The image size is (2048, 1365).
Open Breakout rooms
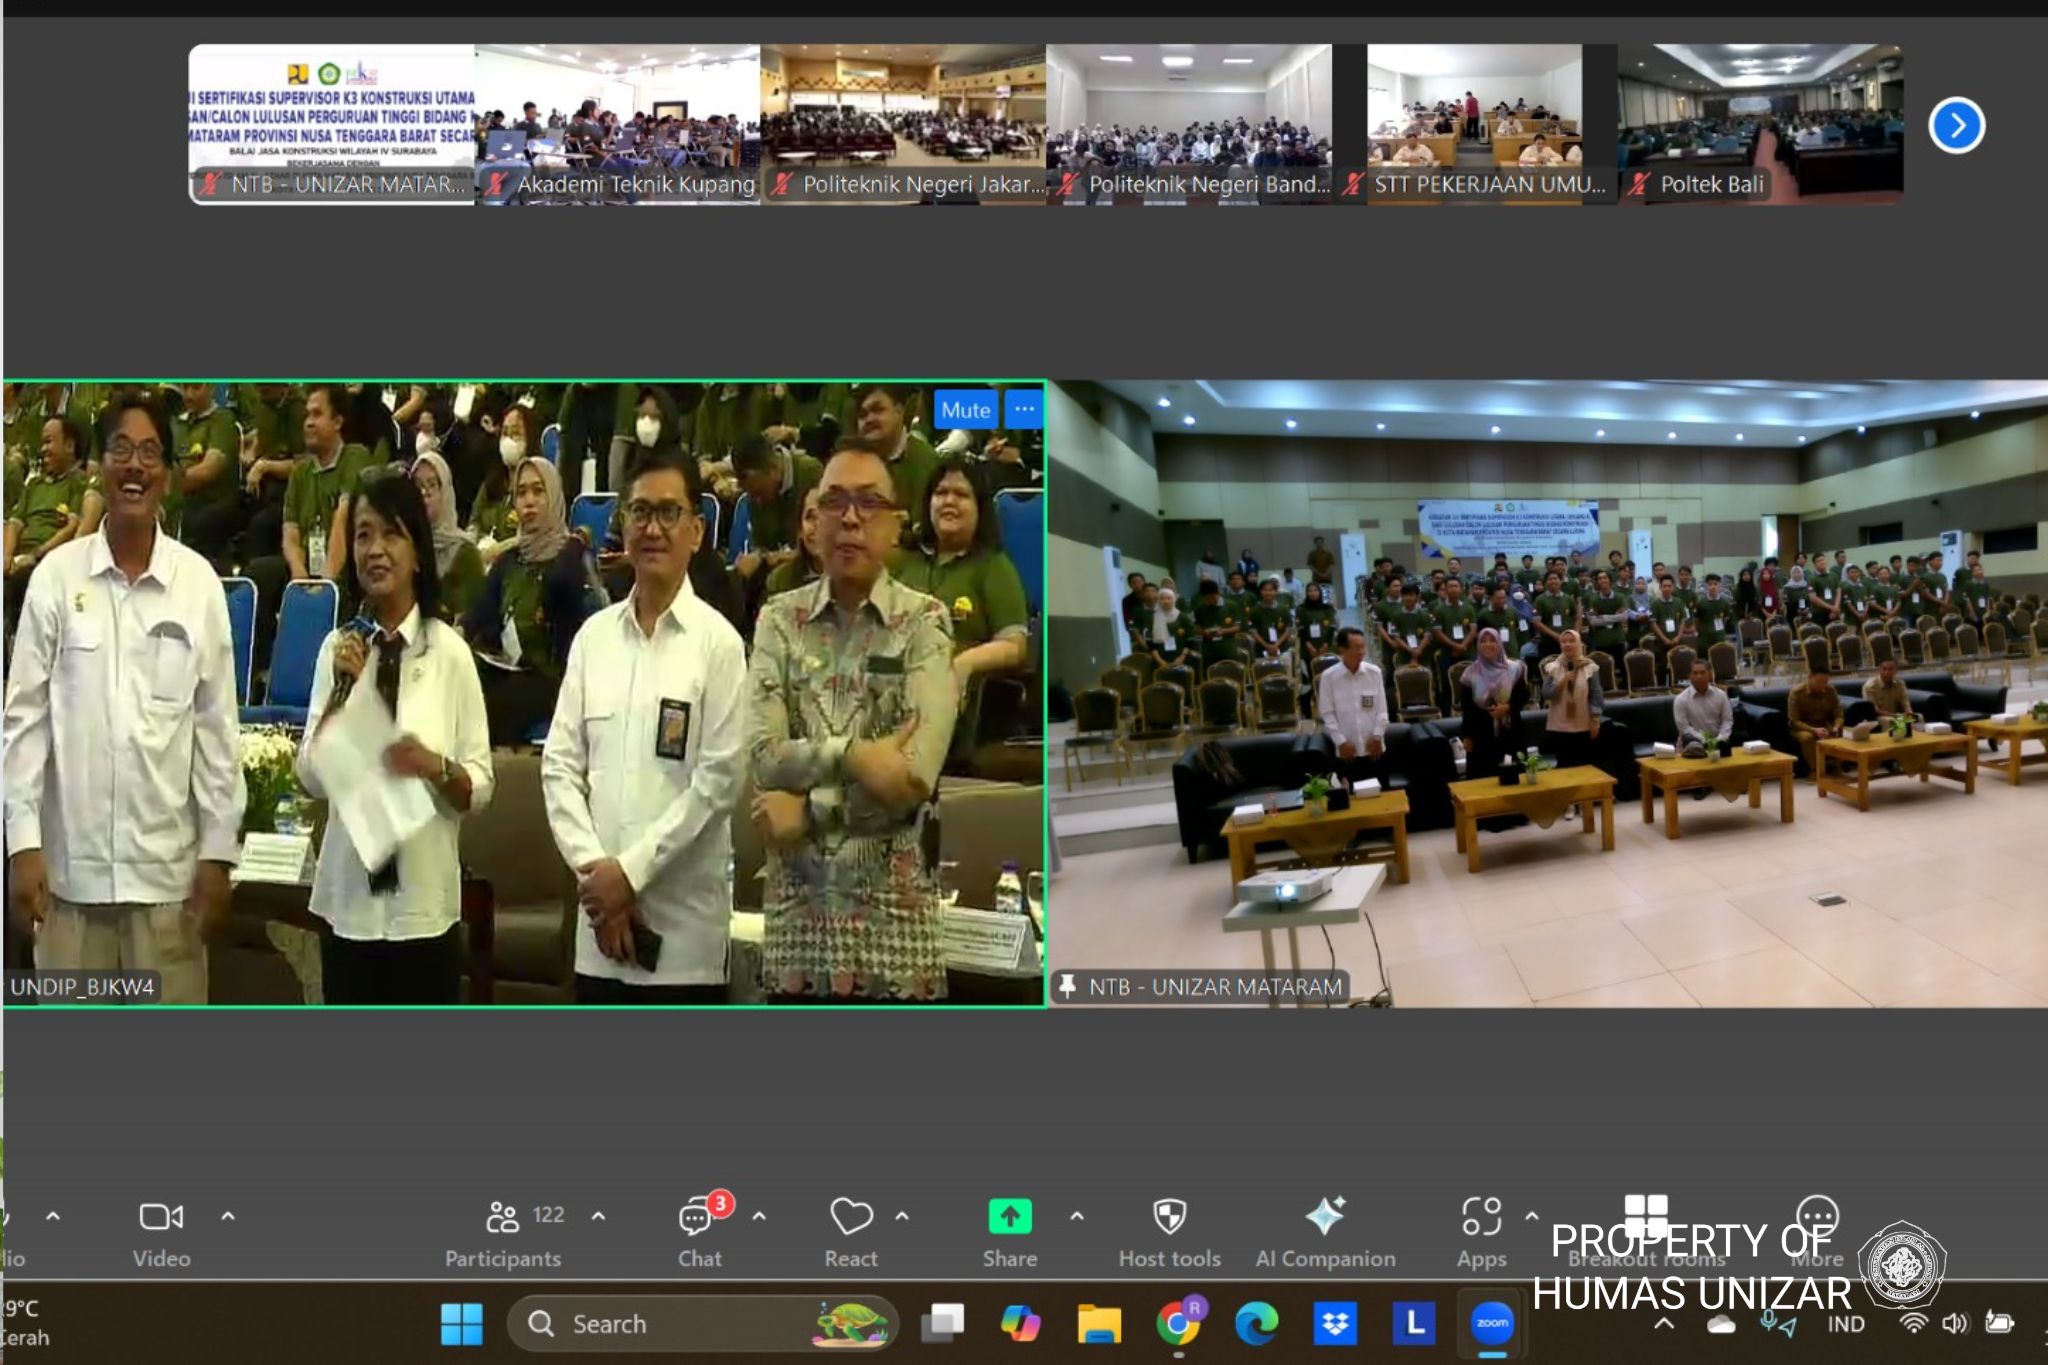tap(1647, 1232)
